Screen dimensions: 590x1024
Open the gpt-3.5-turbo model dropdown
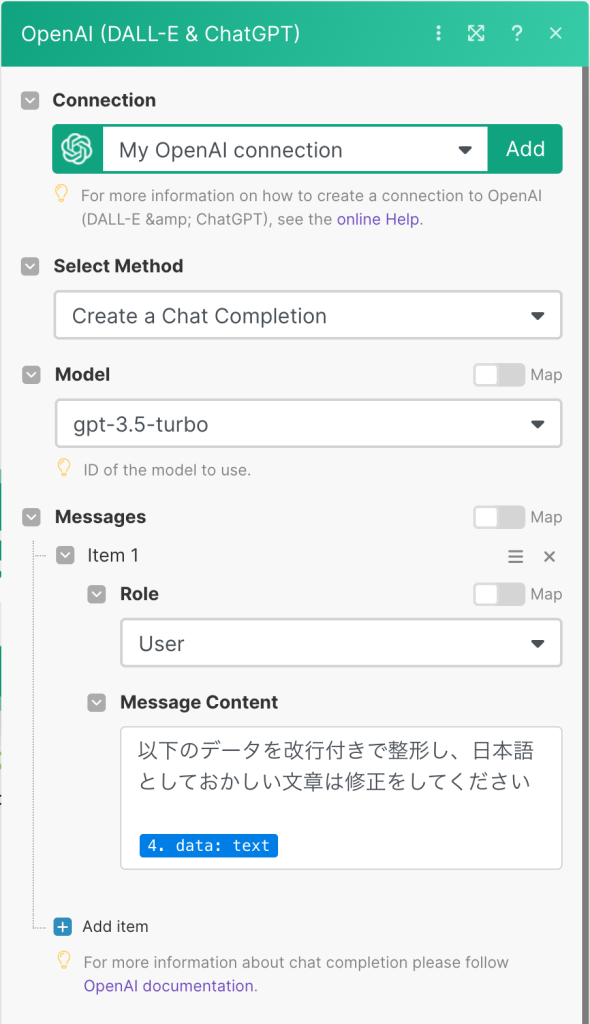(x=308, y=424)
